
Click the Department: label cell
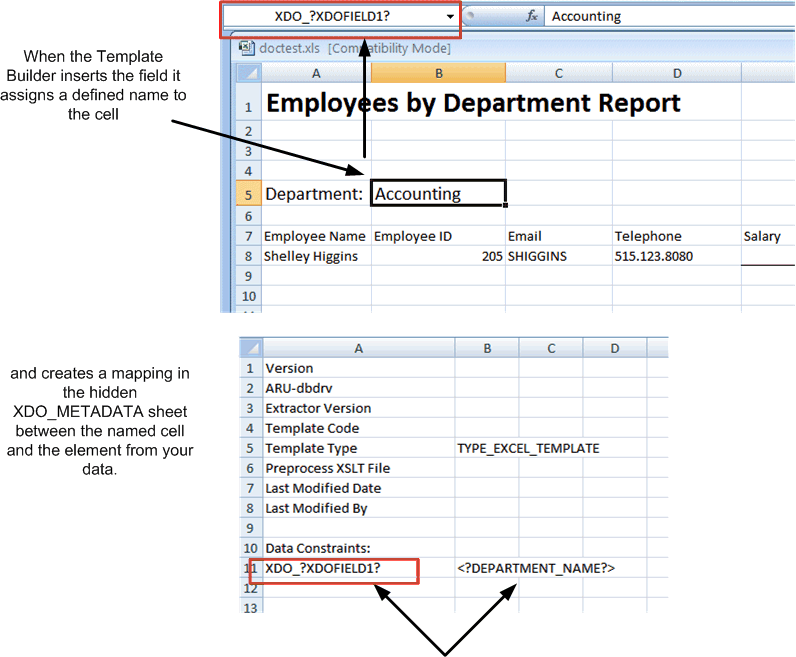[316, 193]
